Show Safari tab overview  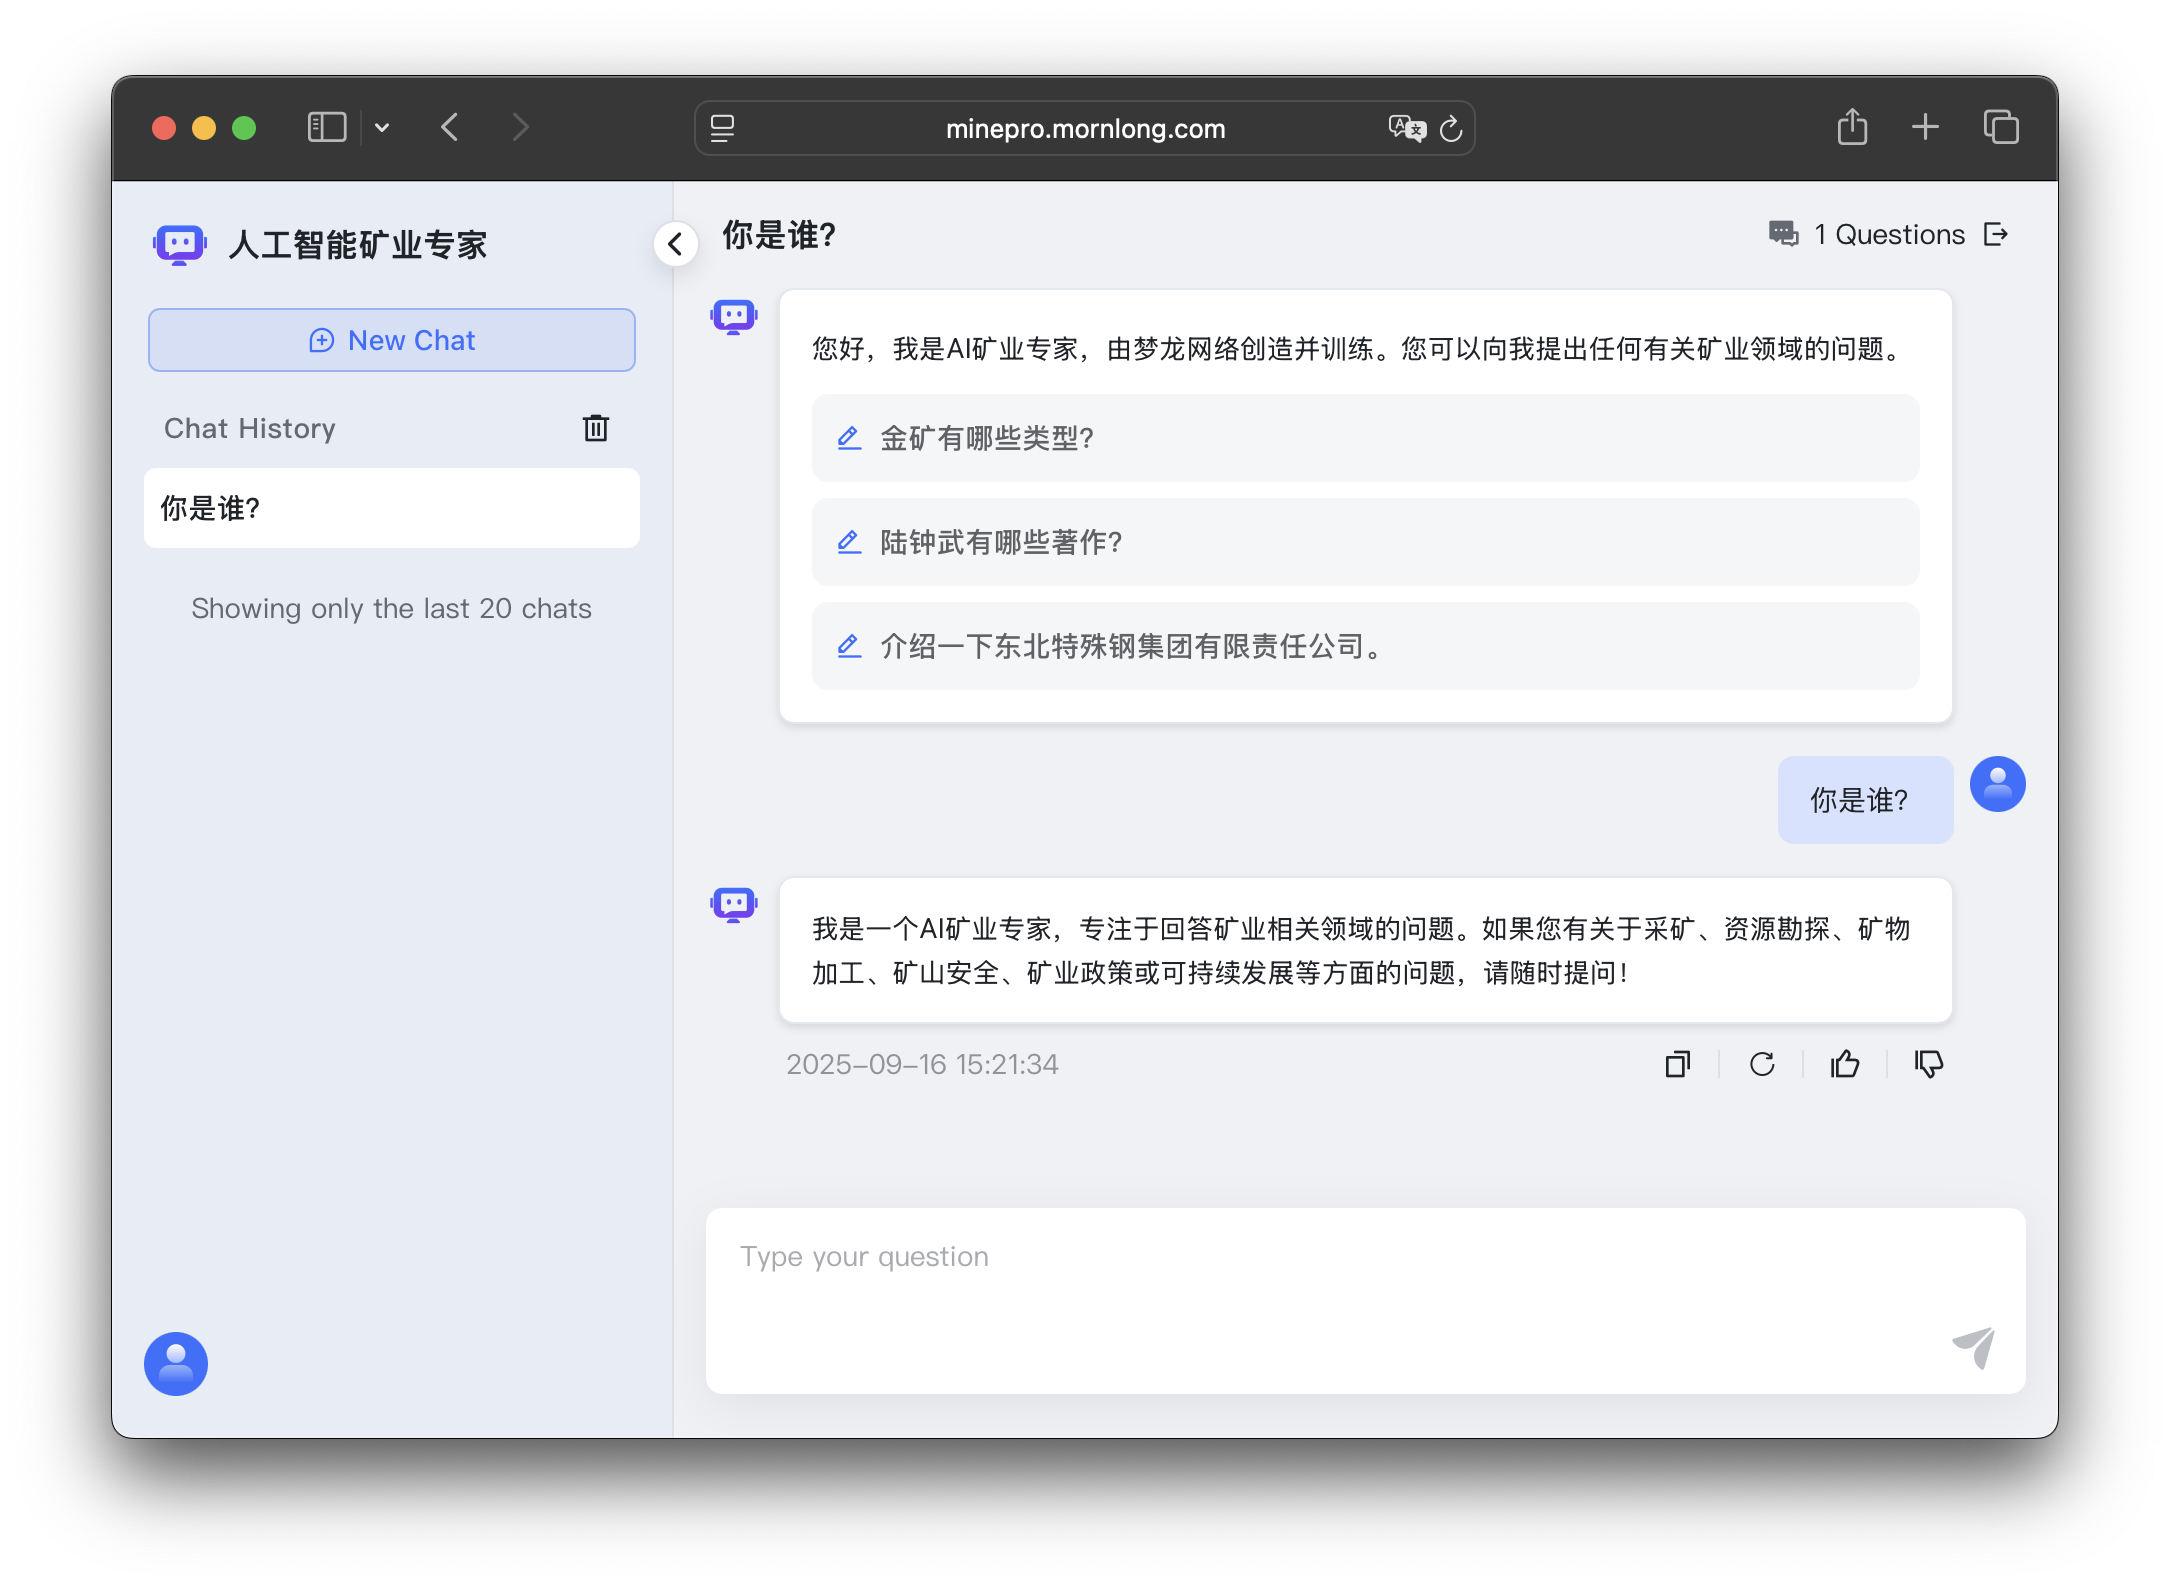2001,127
